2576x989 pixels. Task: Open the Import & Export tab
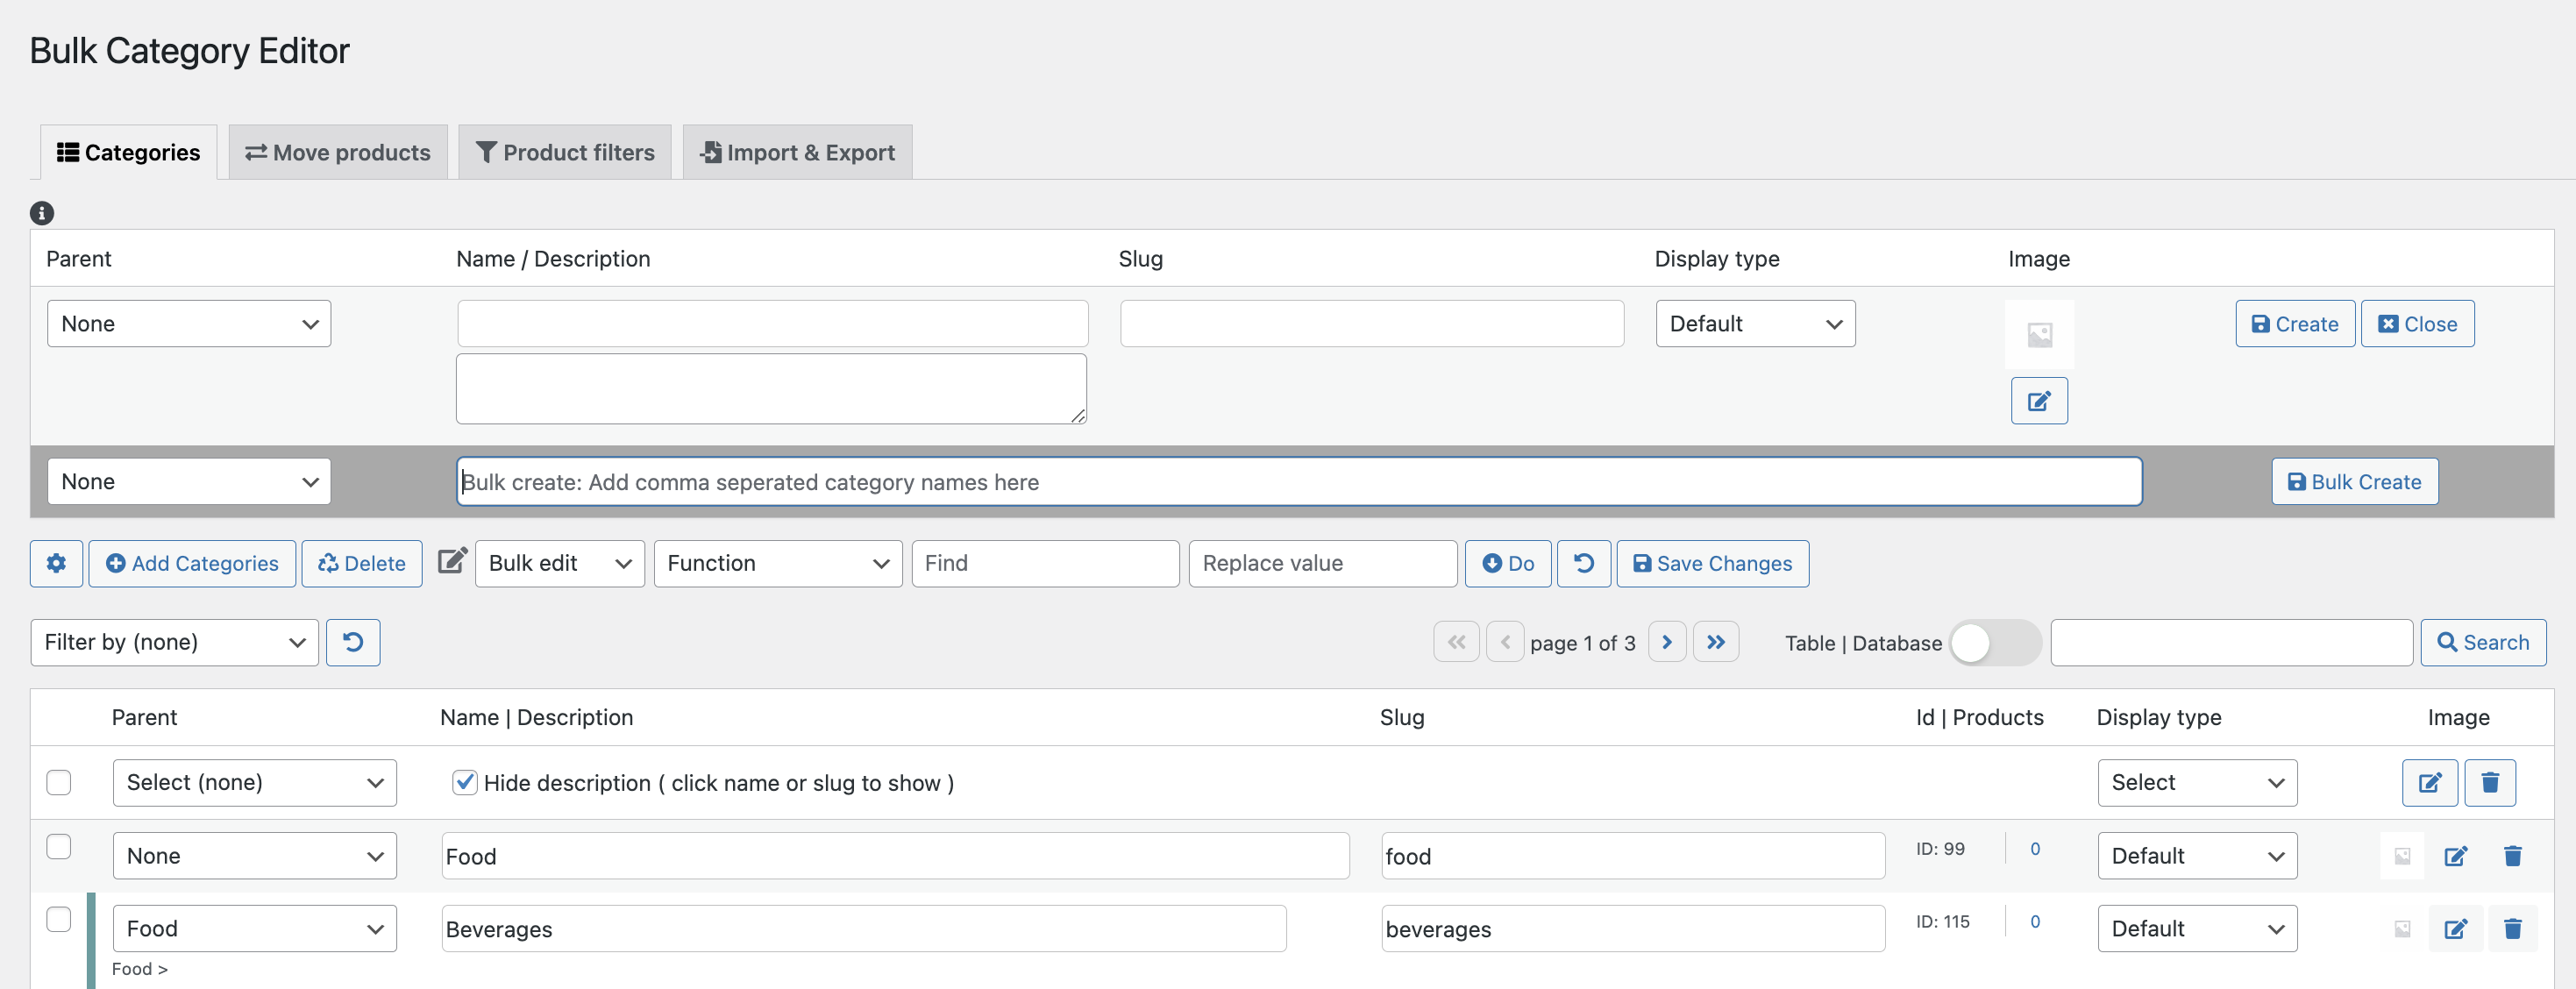click(x=797, y=152)
